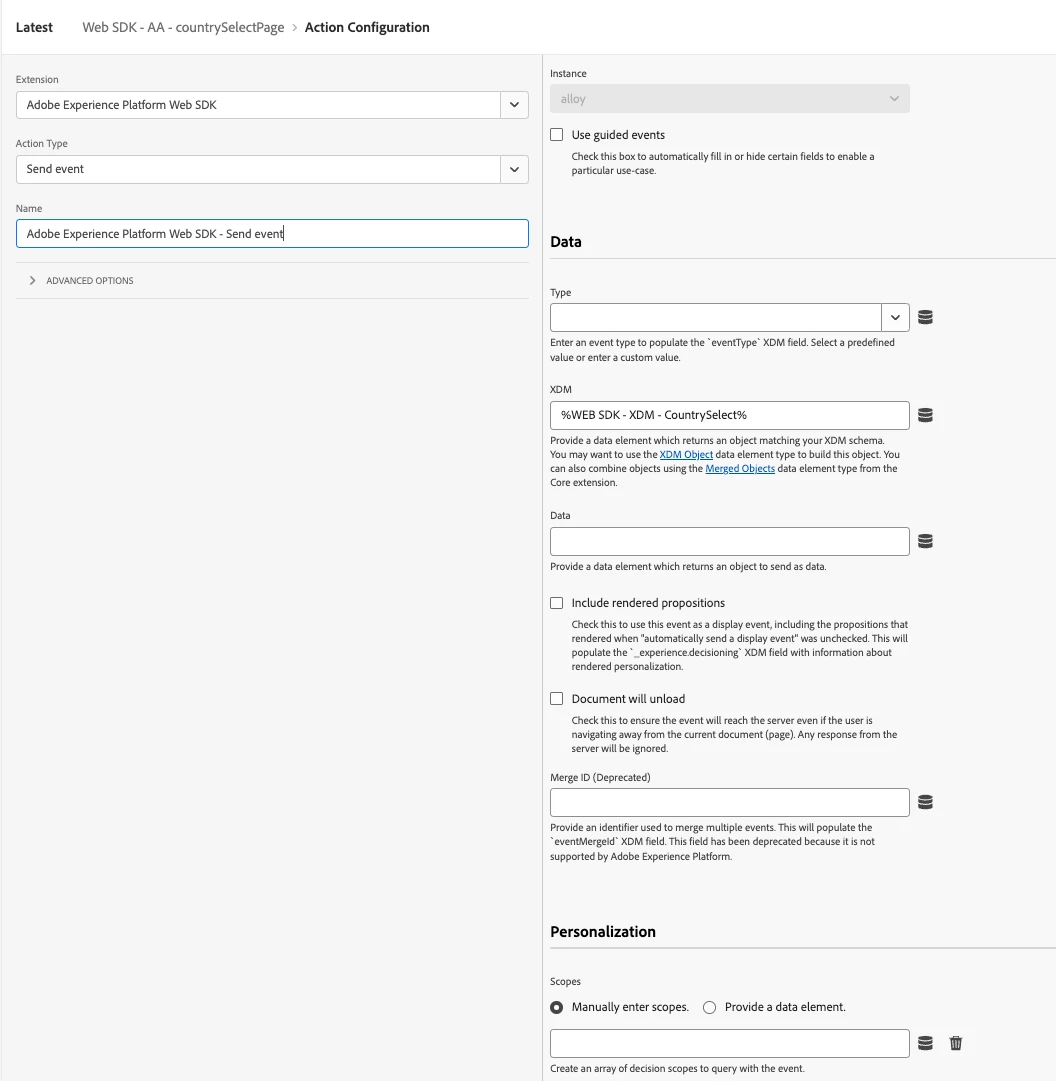The height and width of the screenshot is (1081, 1056).
Task: Expand the Advanced Options section
Action: [x=81, y=281]
